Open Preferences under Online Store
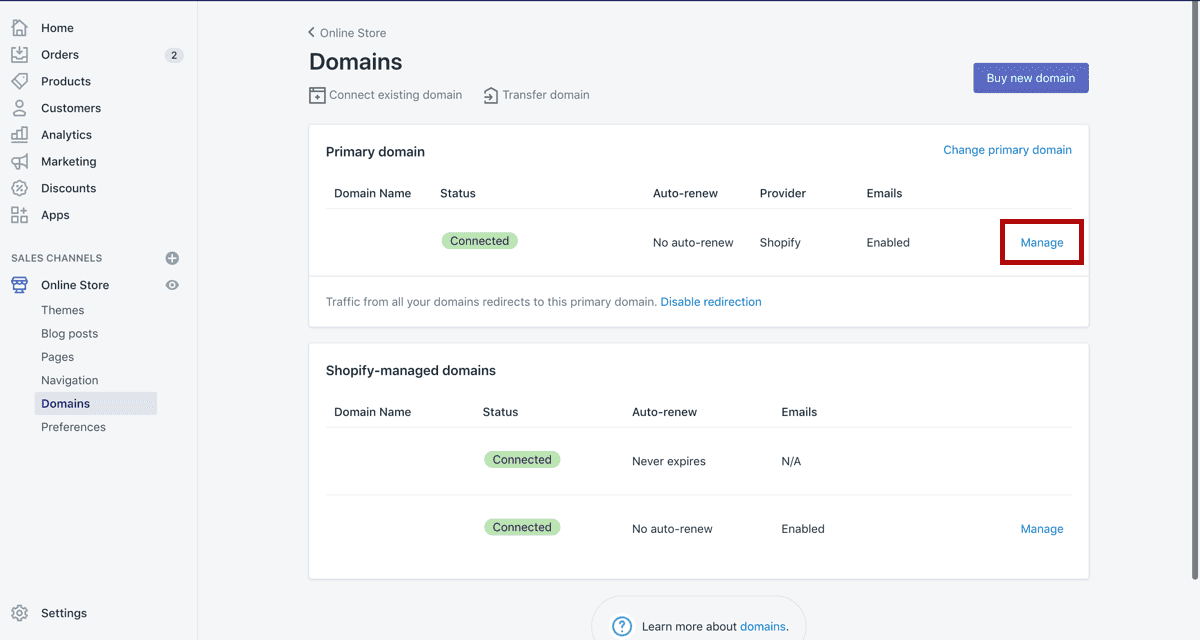This screenshot has height=640, width=1200. pyautogui.click(x=73, y=427)
